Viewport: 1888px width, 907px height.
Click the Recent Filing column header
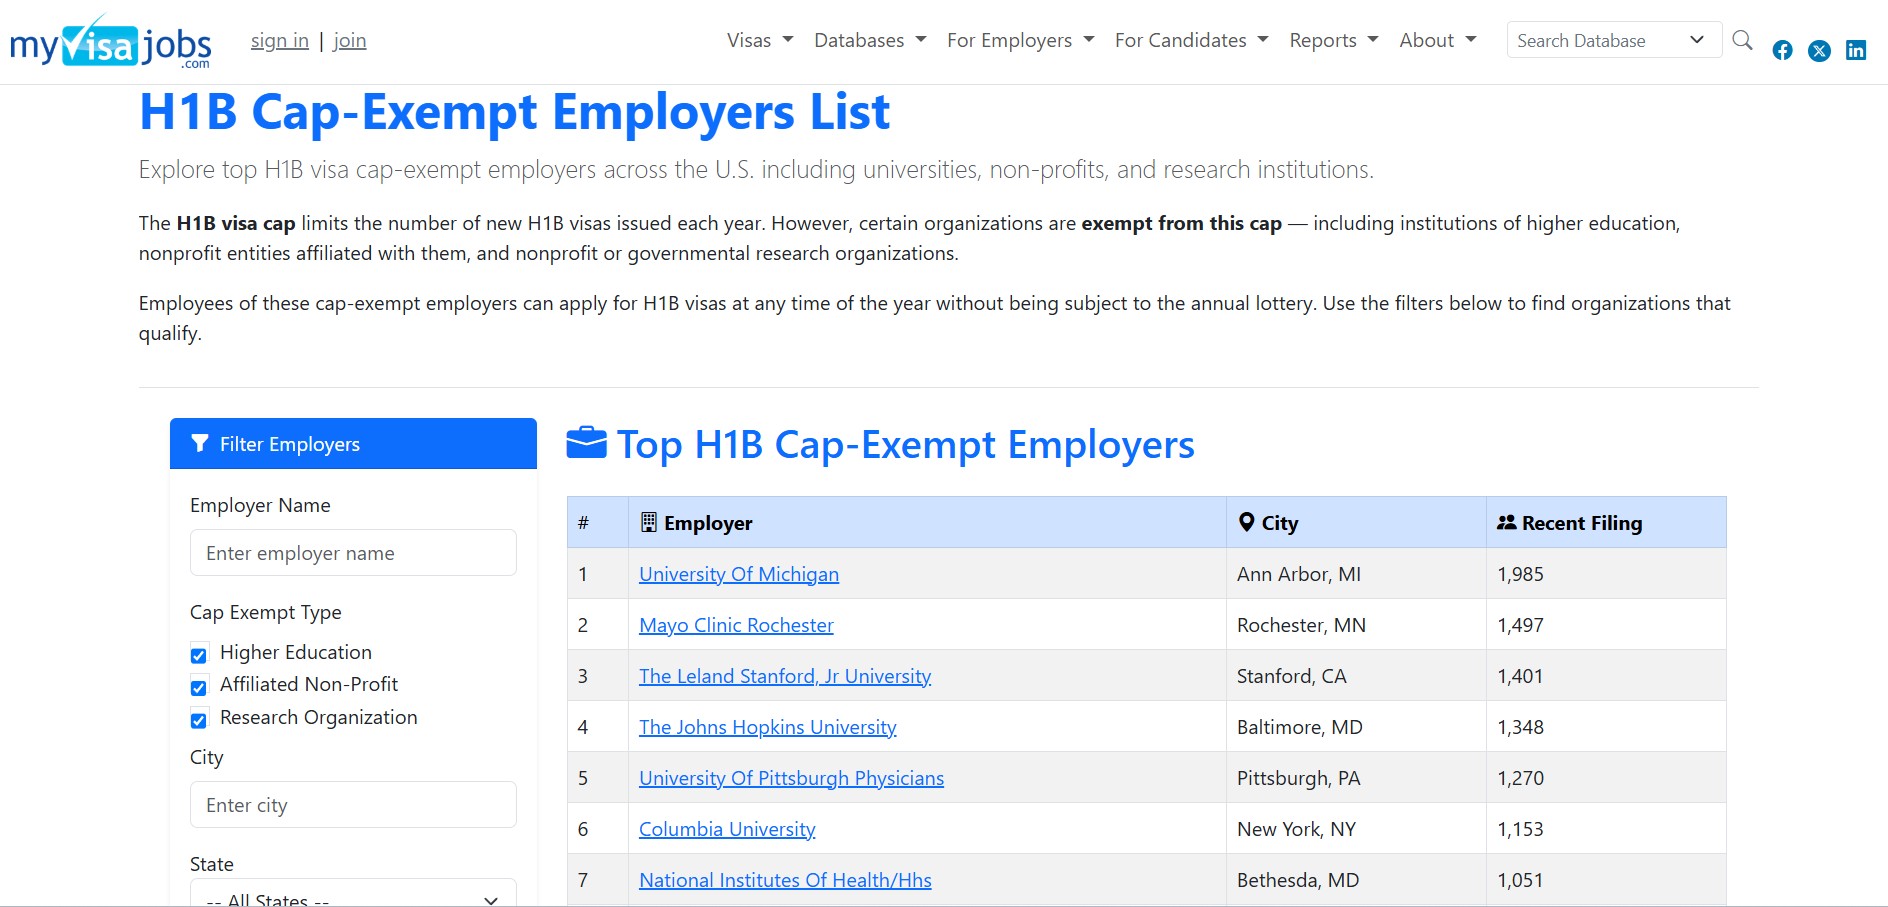[1606, 523]
